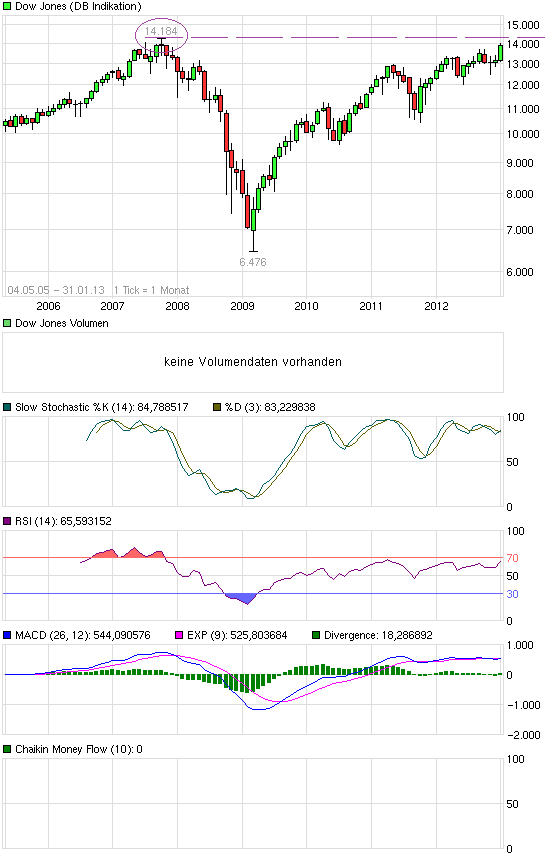The height and width of the screenshot is (857, 545).
Task: Click the low value label 6.476
Action: pos(253,262)
